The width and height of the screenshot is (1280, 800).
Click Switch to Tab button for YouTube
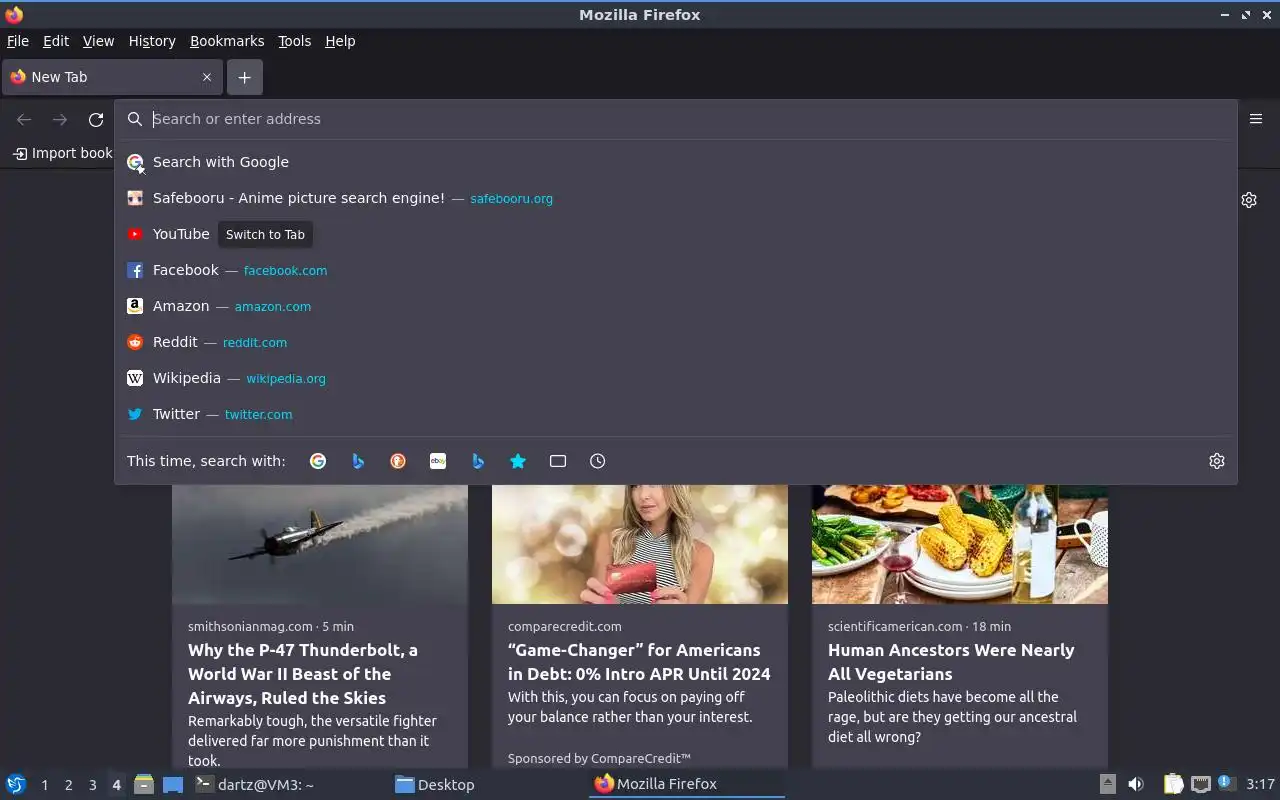click(x=265, y=234)
